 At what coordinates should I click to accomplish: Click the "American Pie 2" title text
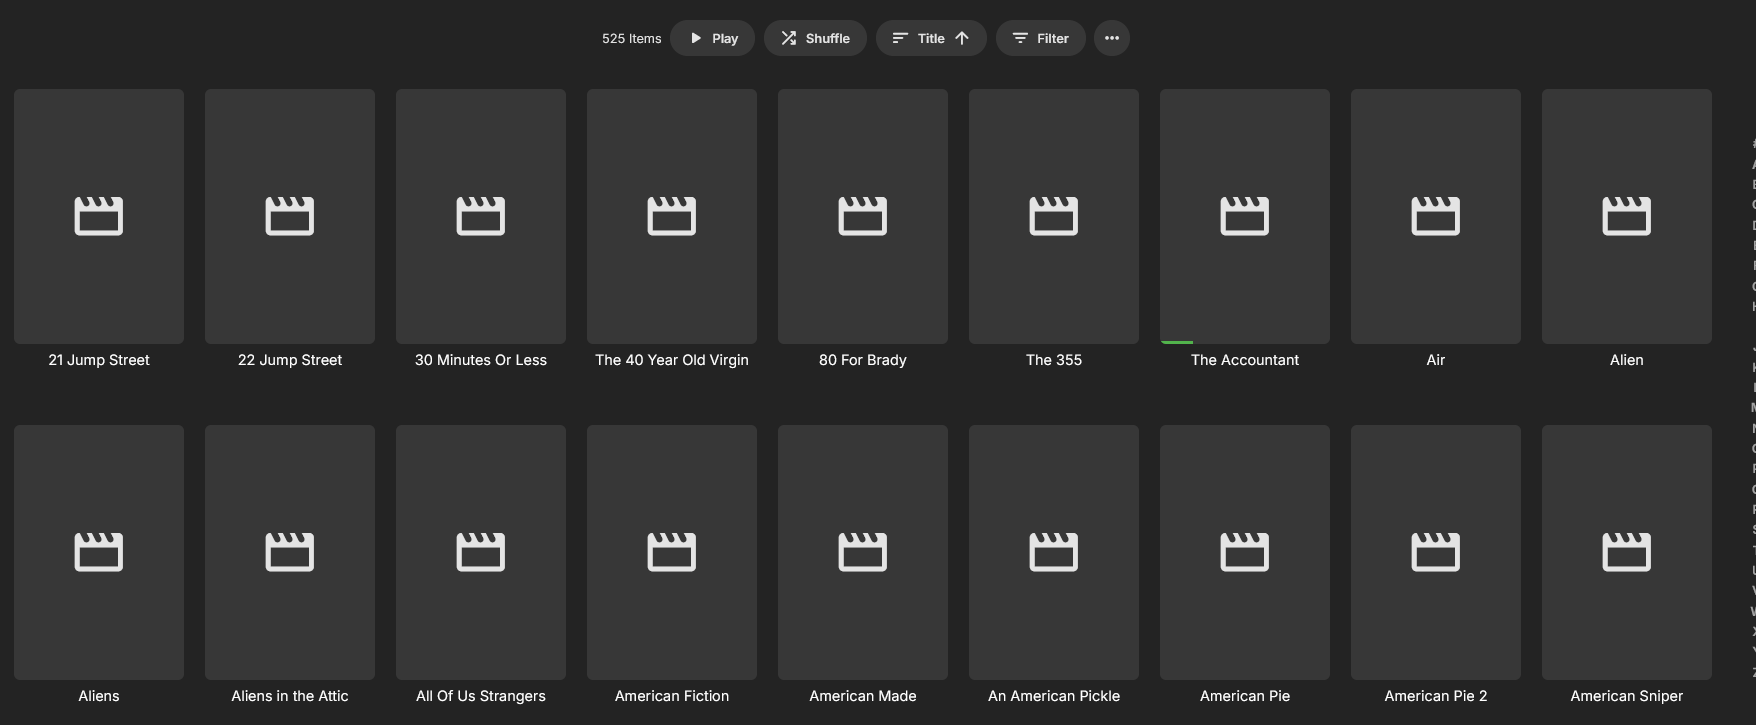tap(1436, 696)
